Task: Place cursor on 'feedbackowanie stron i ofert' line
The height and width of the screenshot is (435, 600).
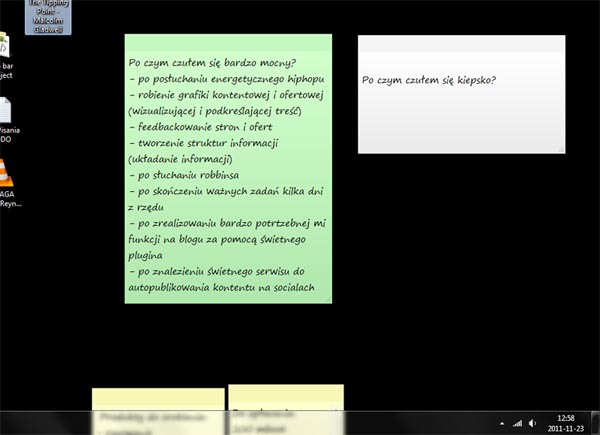Action: (x=199, y=127)
